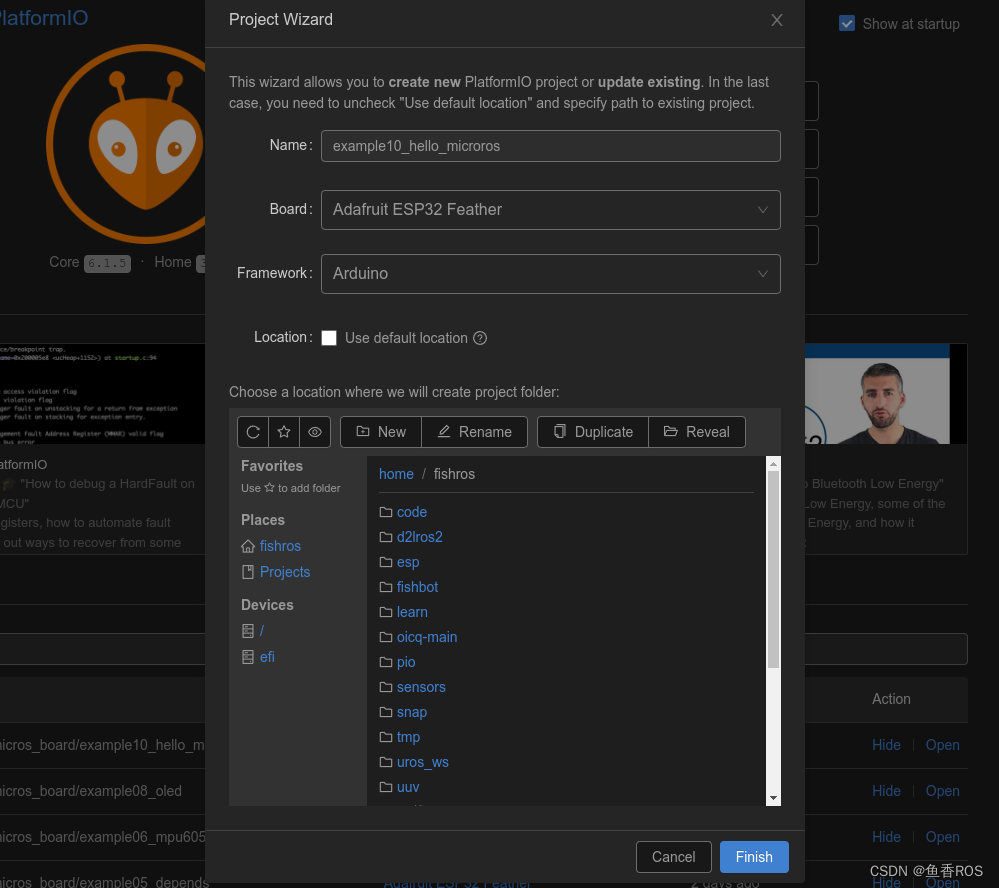Click Hide for example06_mpu605 project row
Viewport: 999px width, 888px height.
(x=886, y=836)
